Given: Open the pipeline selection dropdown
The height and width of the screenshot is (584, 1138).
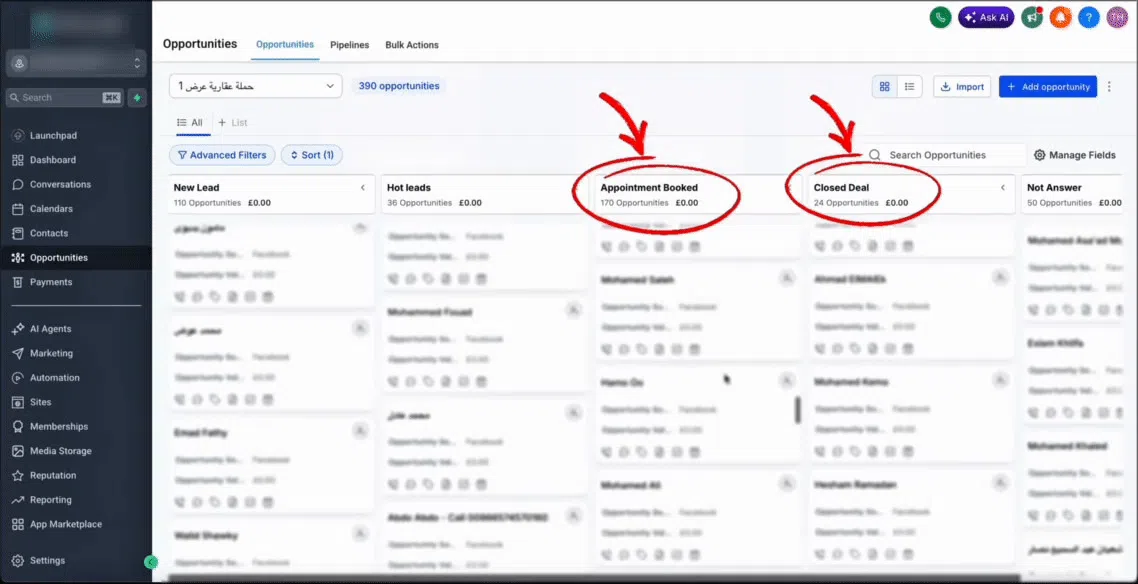Looking at the screenshot, I should (255, 86).
